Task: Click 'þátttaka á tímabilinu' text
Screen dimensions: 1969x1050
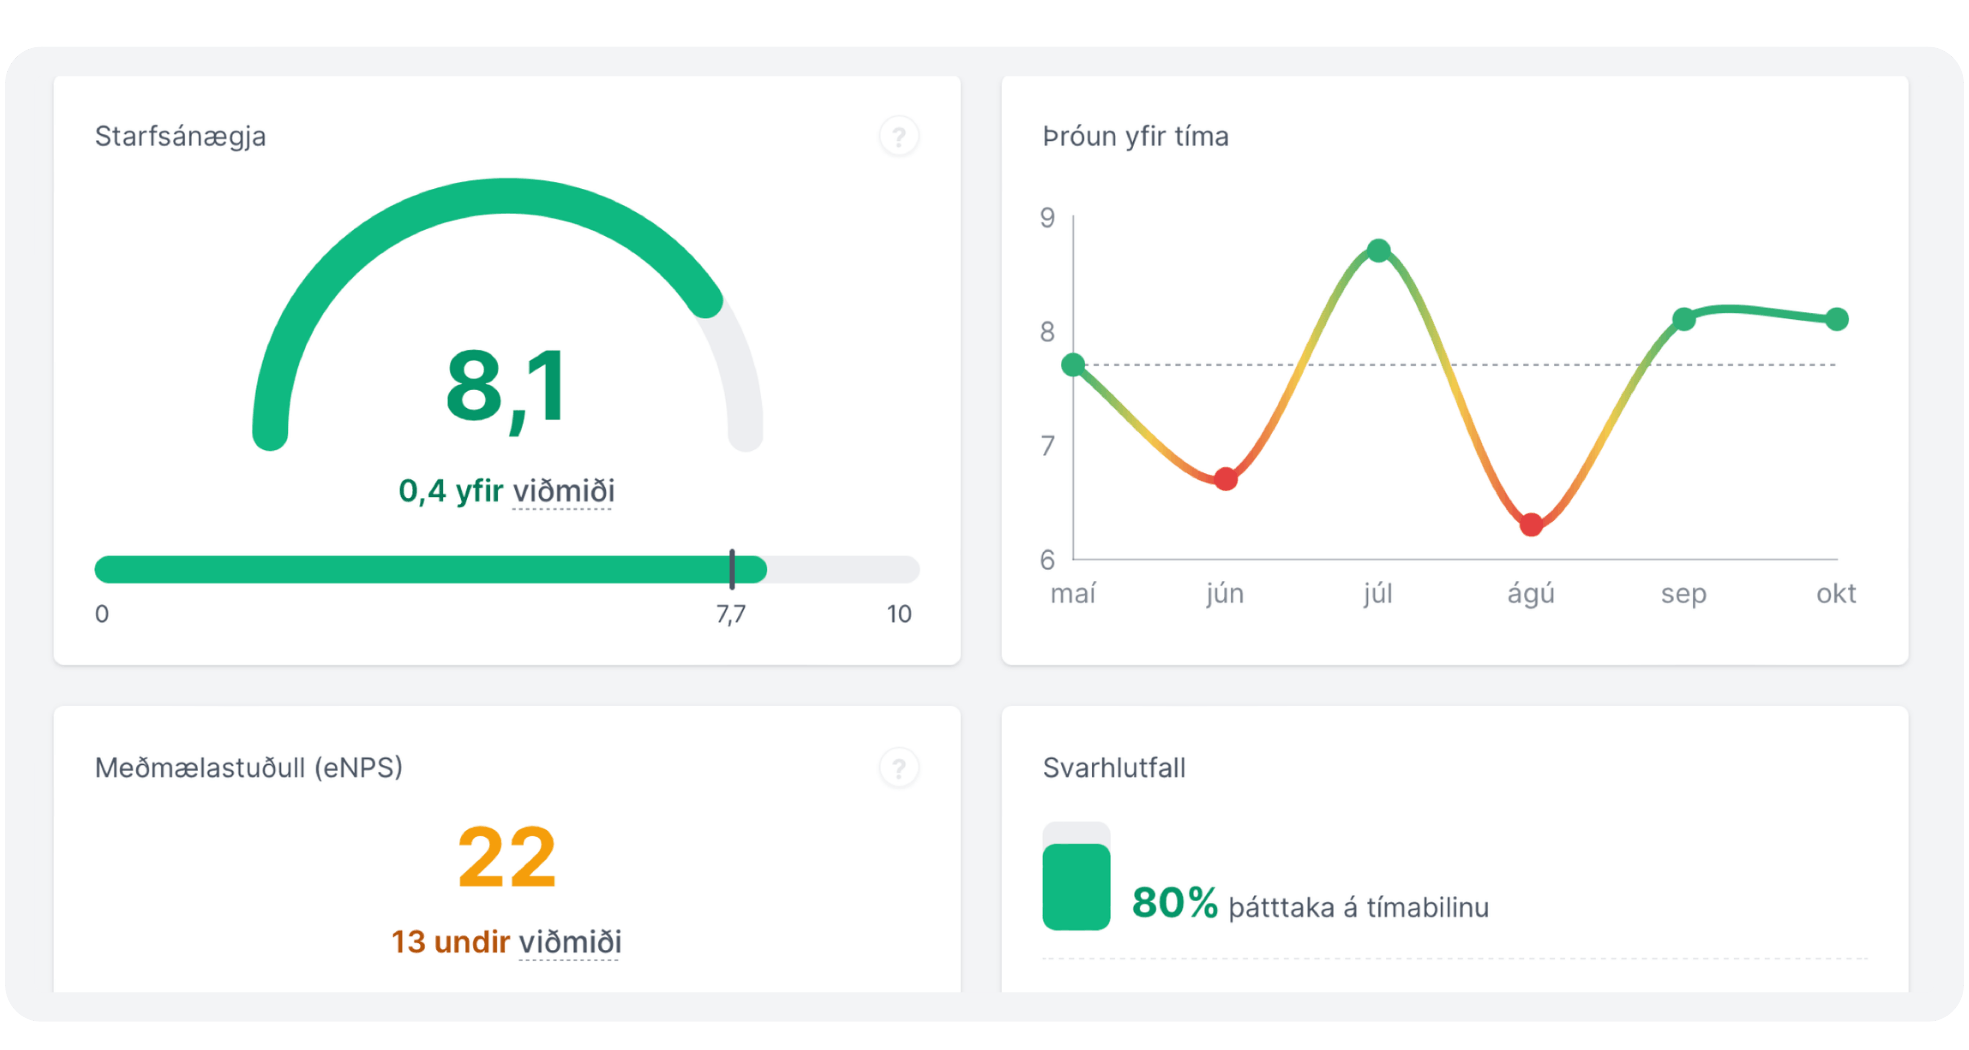Action: pyautogui.click(x=1359, y=908)
